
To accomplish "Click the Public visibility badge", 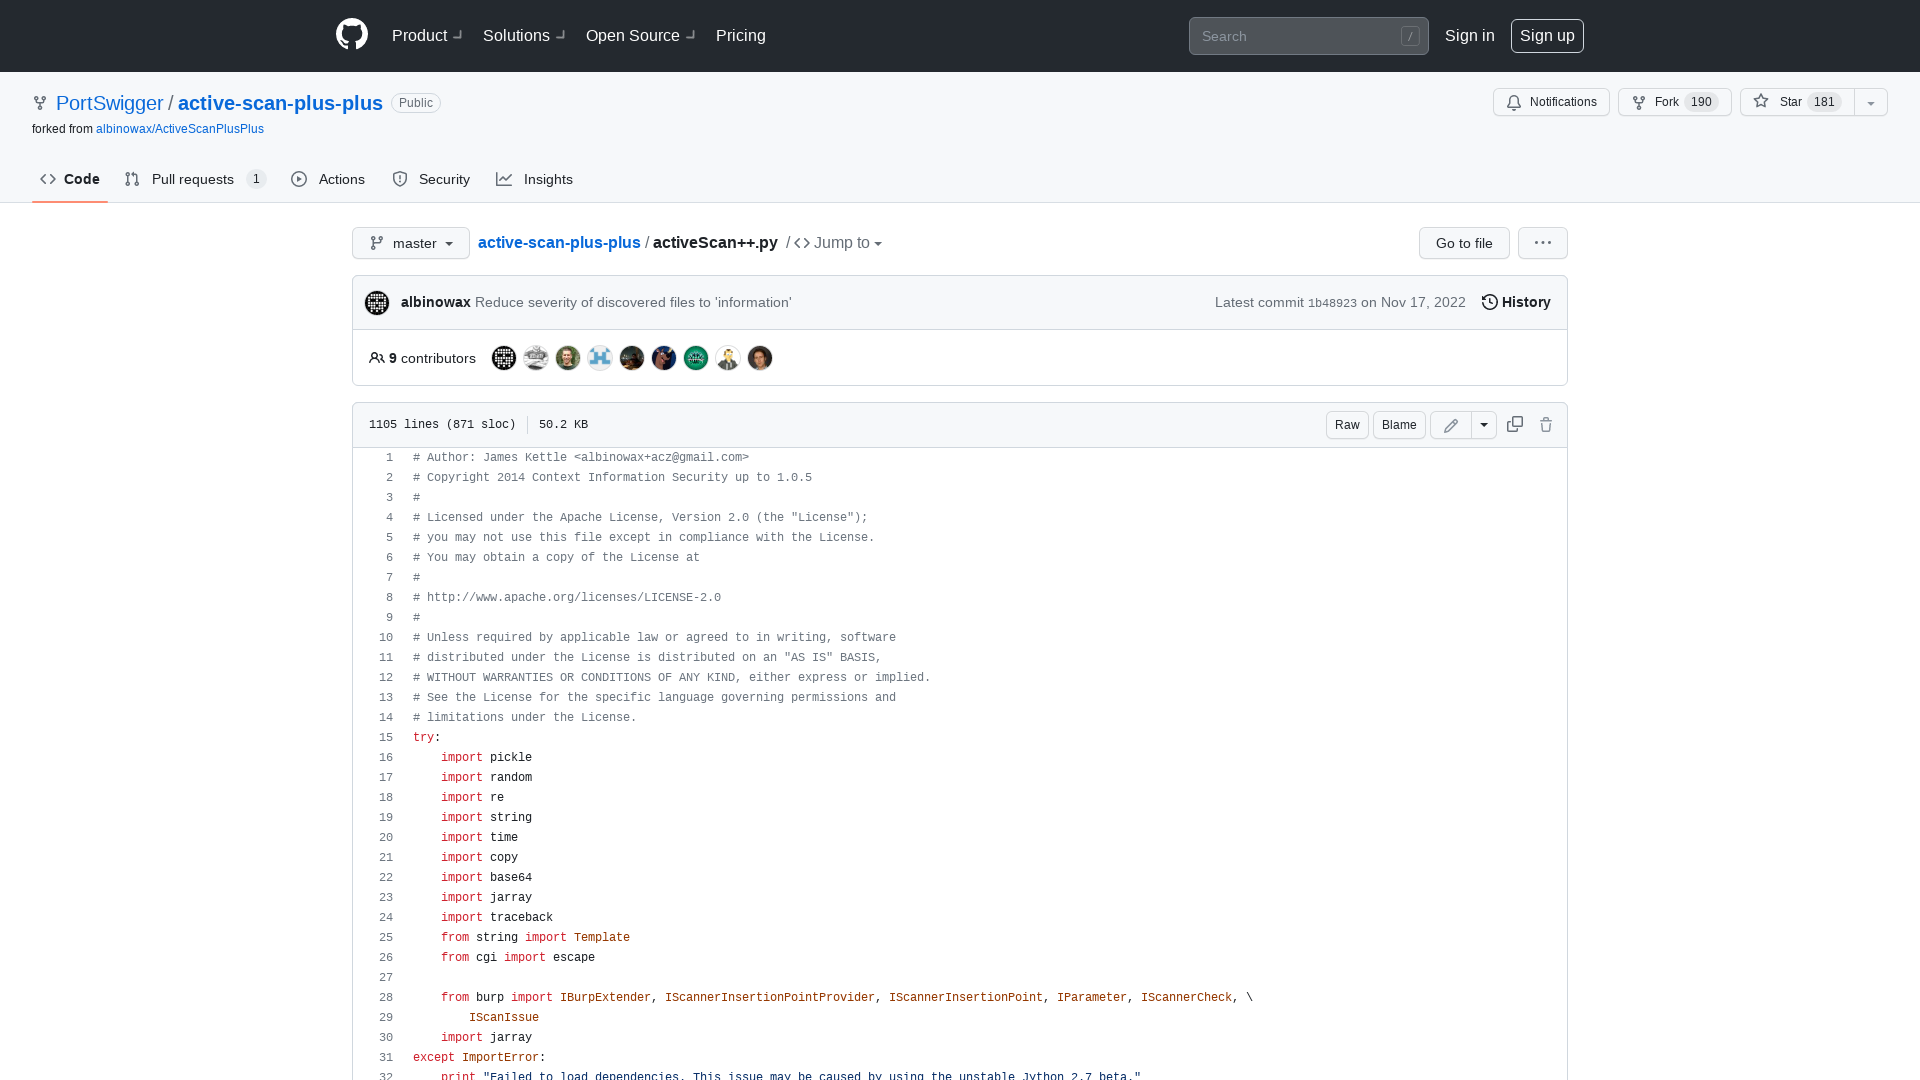I will point(416,103).
